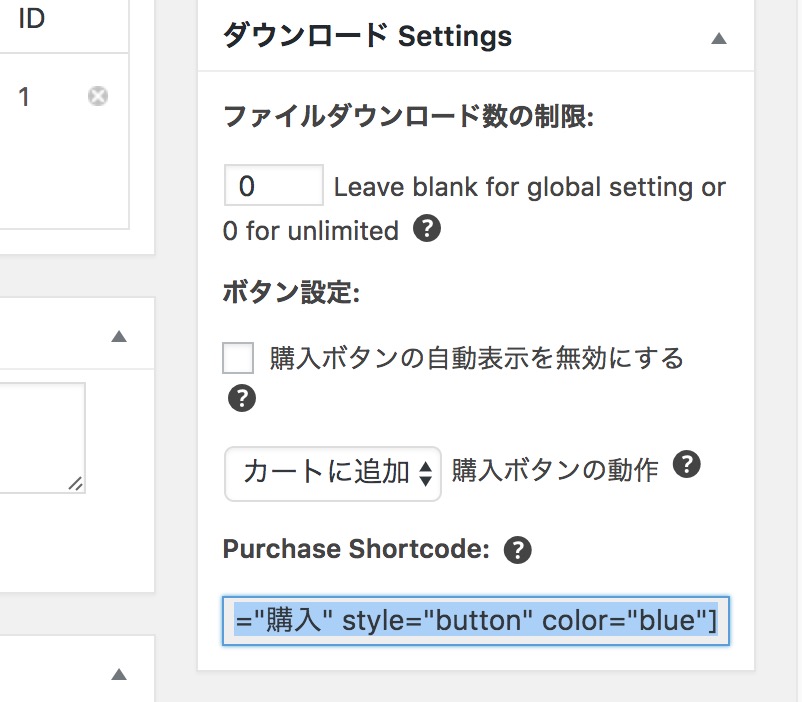Click the file download limit number field
The height and width of the screenshot is (702, 802).
click(x=274, y=185)
